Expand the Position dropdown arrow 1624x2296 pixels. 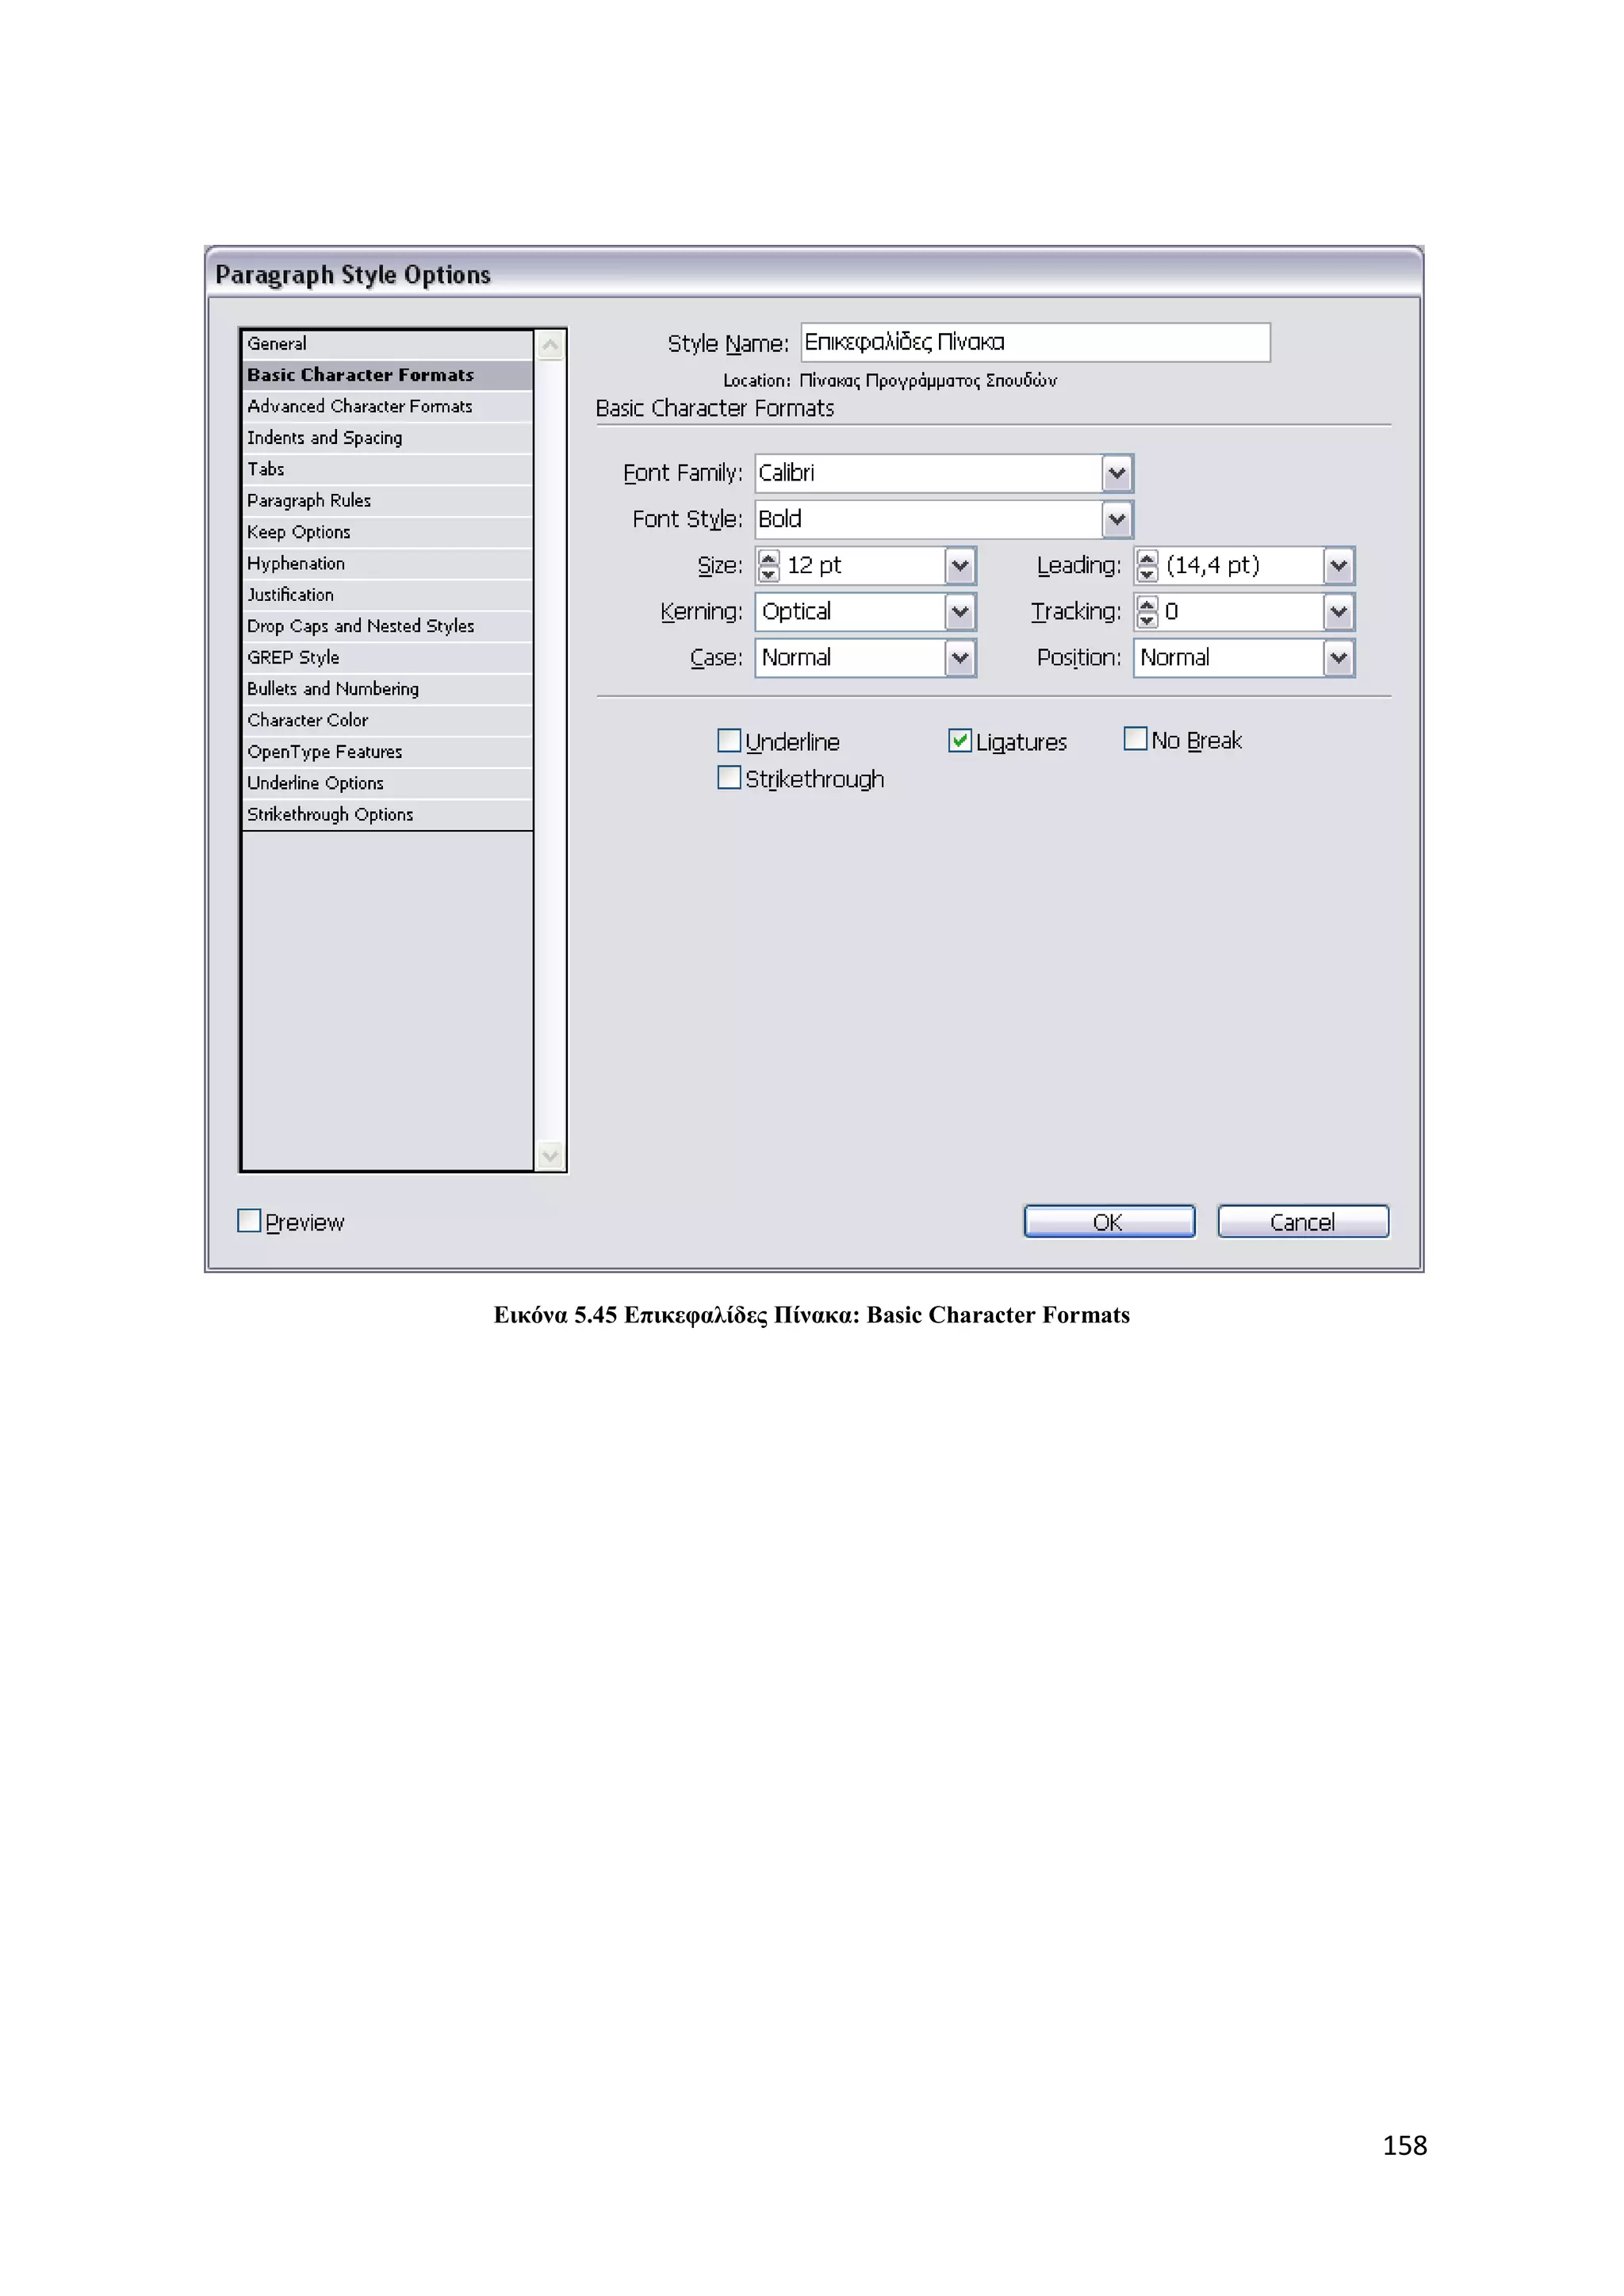coord(1339,658)
